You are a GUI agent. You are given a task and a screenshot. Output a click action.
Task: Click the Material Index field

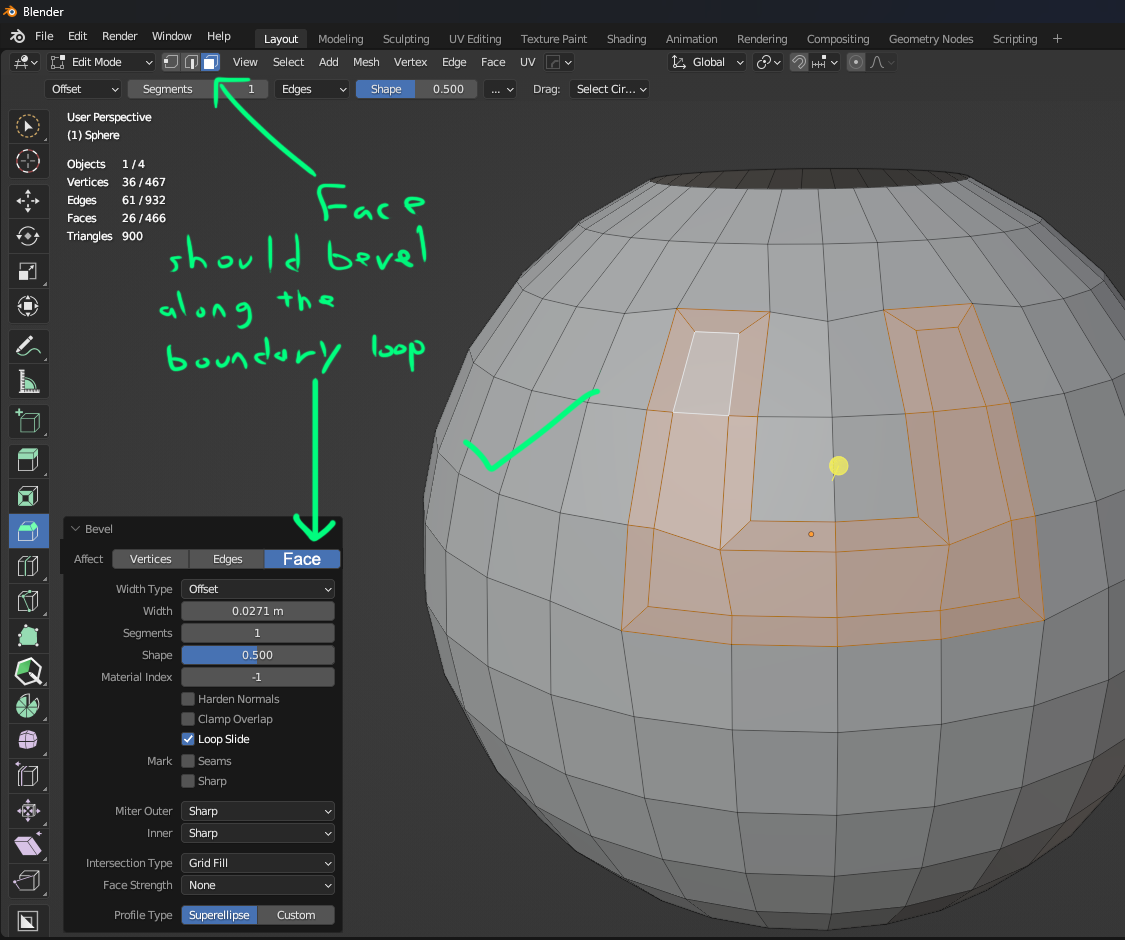[258, 677]
